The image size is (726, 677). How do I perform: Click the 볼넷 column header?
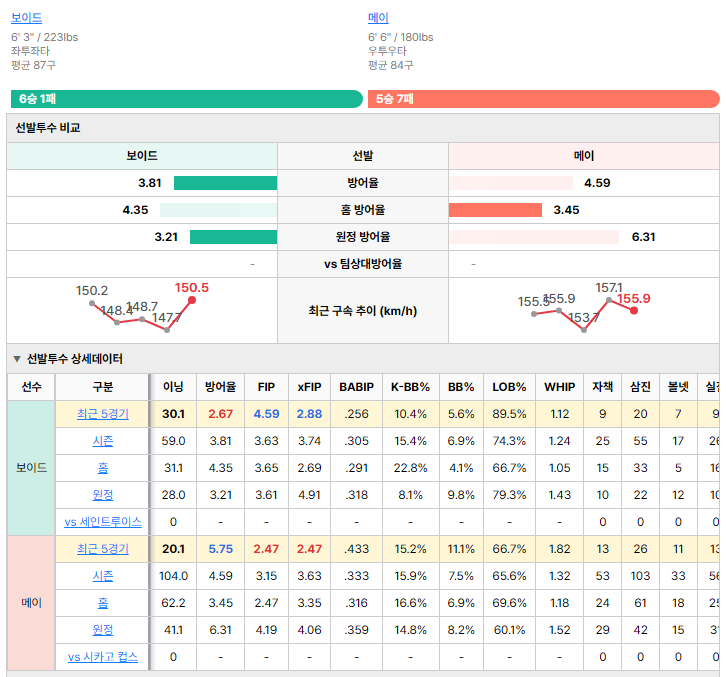(x=678, y=387)
